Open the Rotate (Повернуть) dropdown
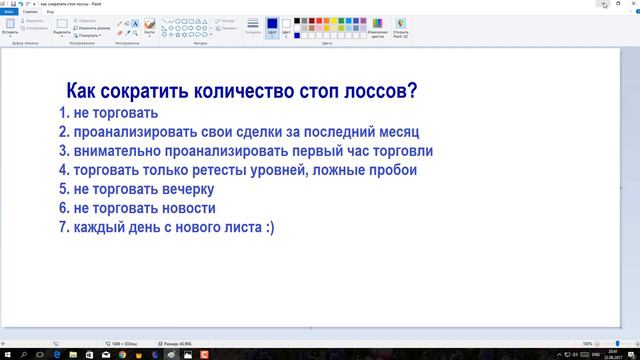 click(88, 36)
